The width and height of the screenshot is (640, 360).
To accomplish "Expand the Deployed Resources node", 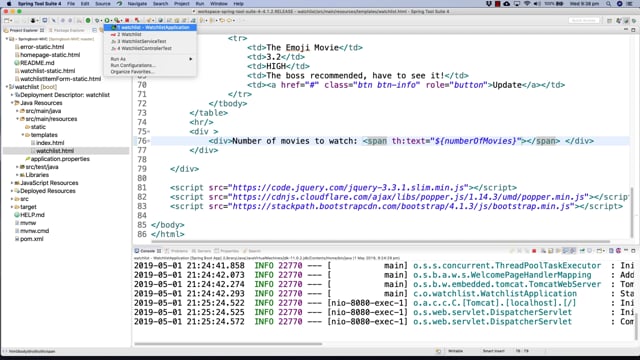I will click(x=12, y=191).
